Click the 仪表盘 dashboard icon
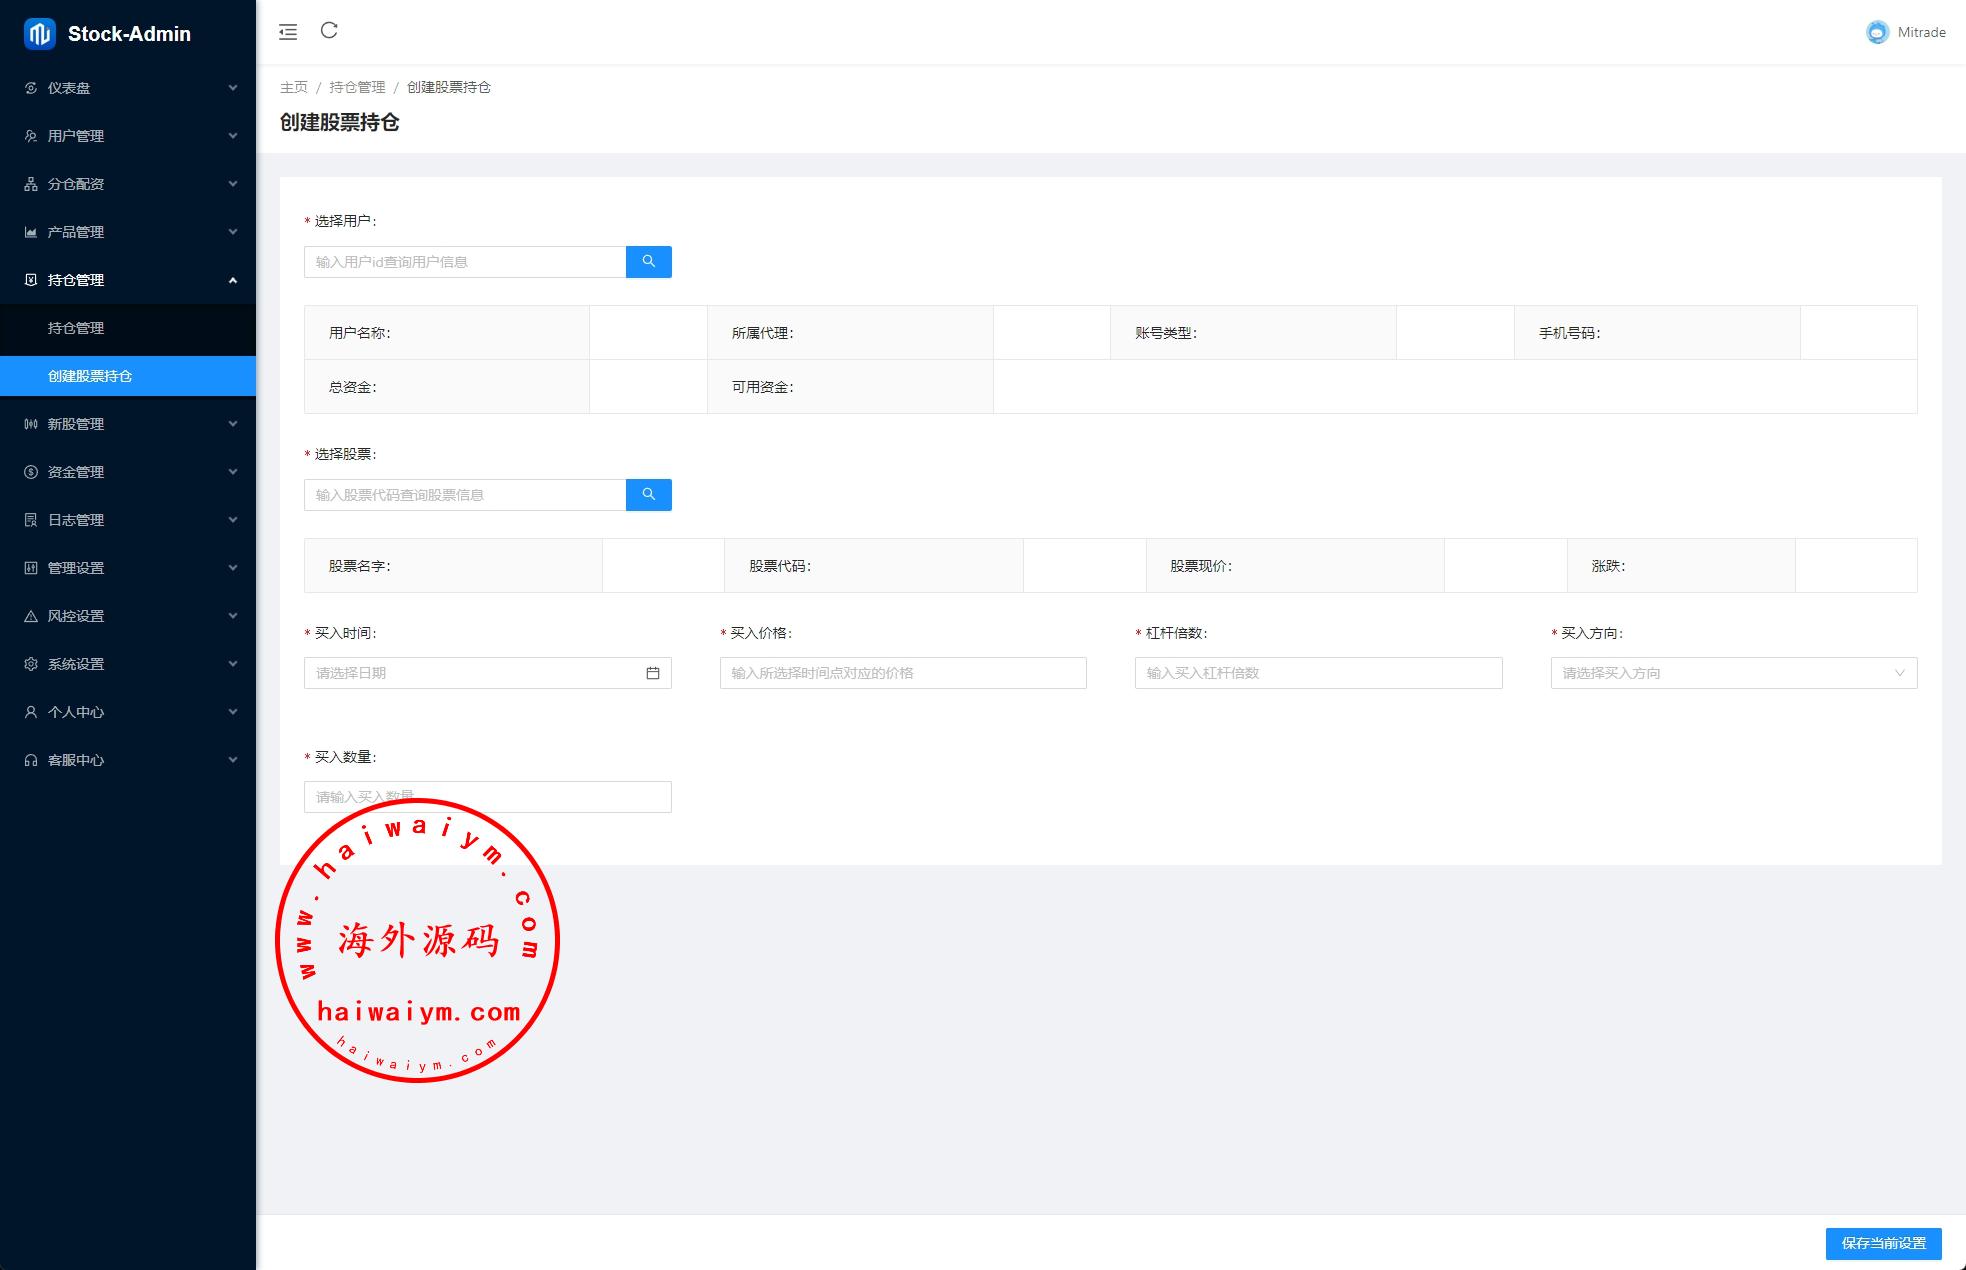 pos(31,88)
